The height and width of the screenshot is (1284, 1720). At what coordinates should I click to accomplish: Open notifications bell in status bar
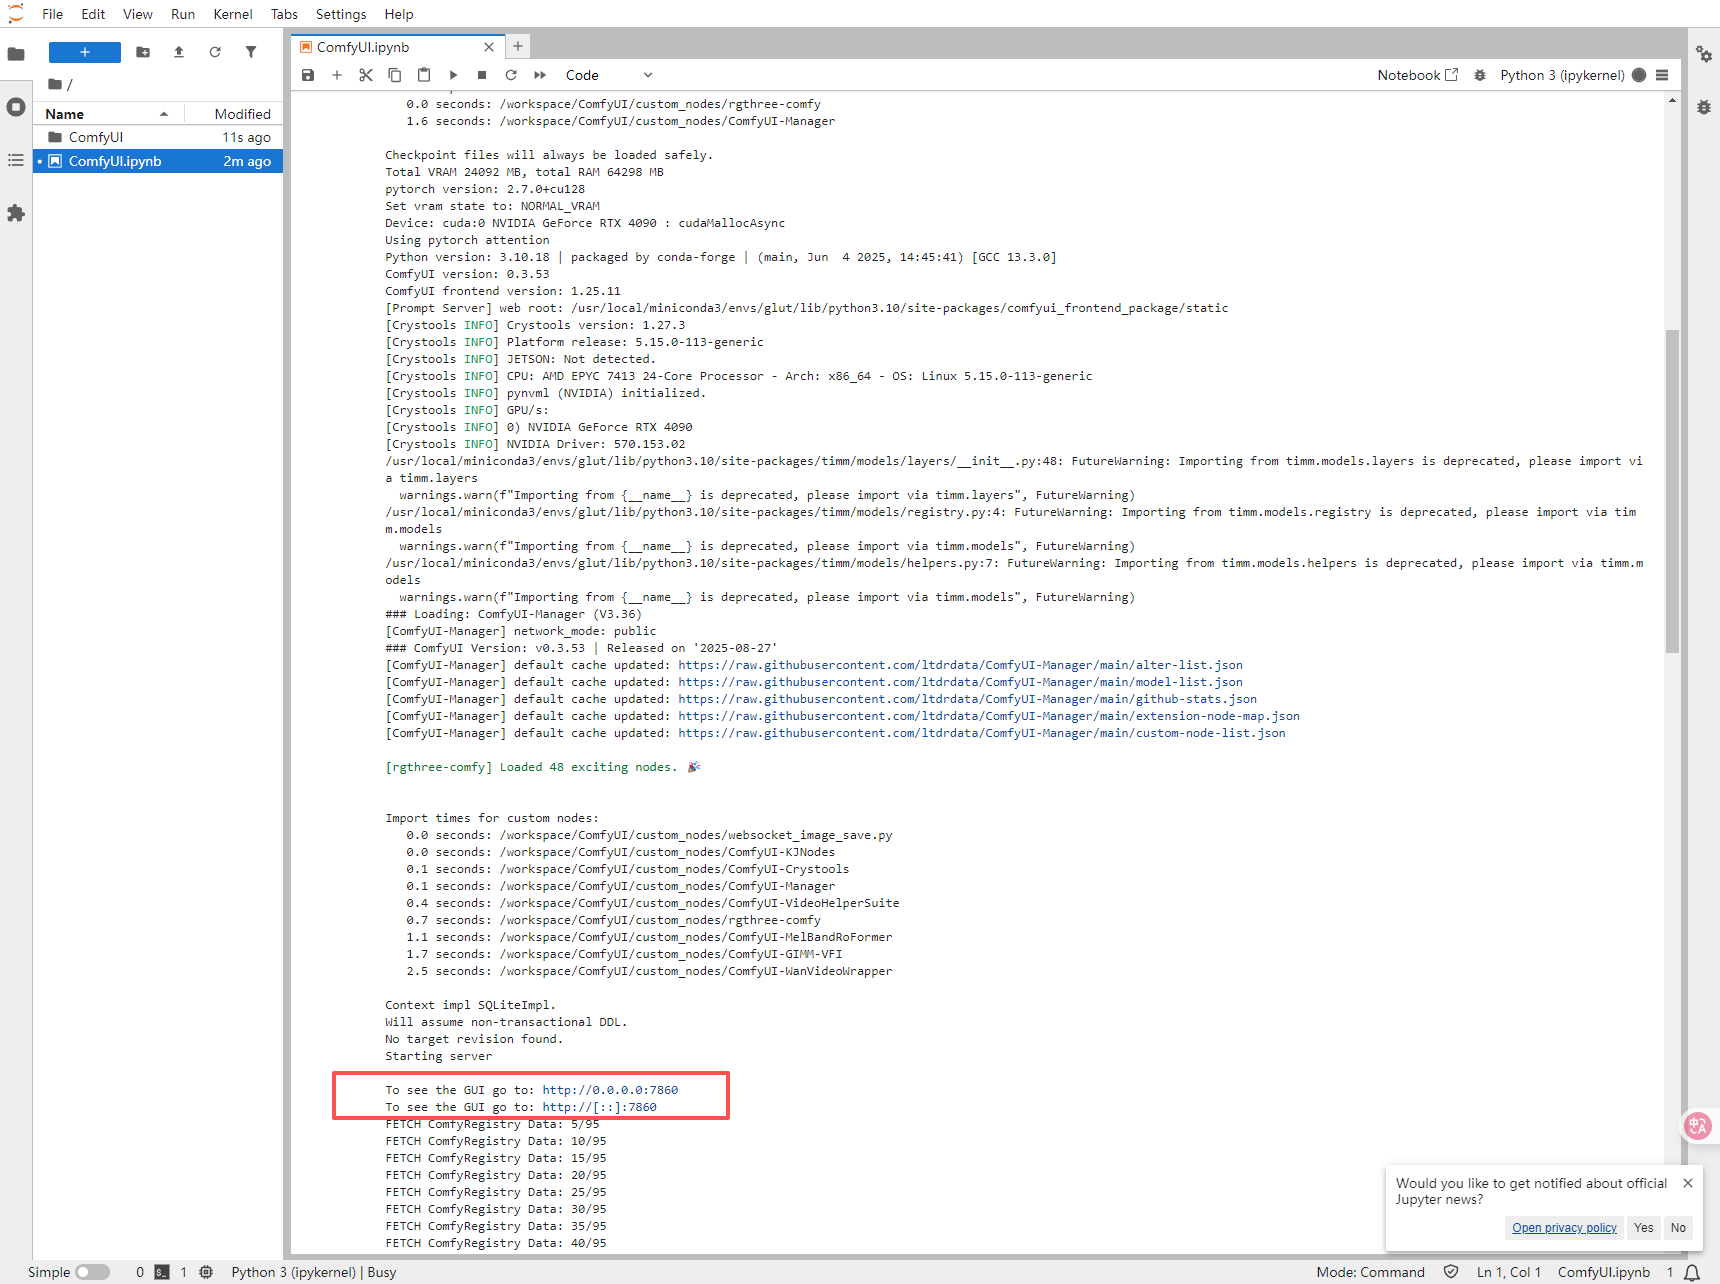pyautogui.click(x=1692, y=1272)
